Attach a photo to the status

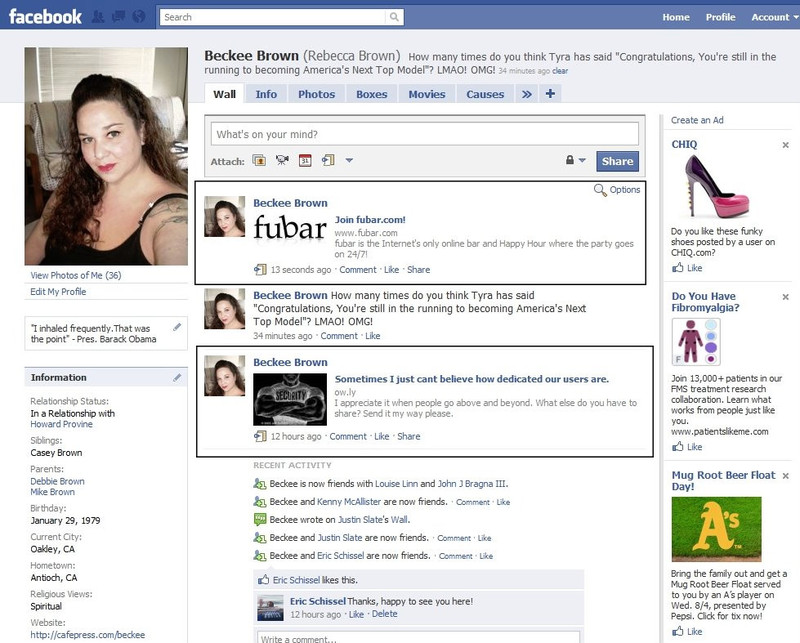[259, 160]
